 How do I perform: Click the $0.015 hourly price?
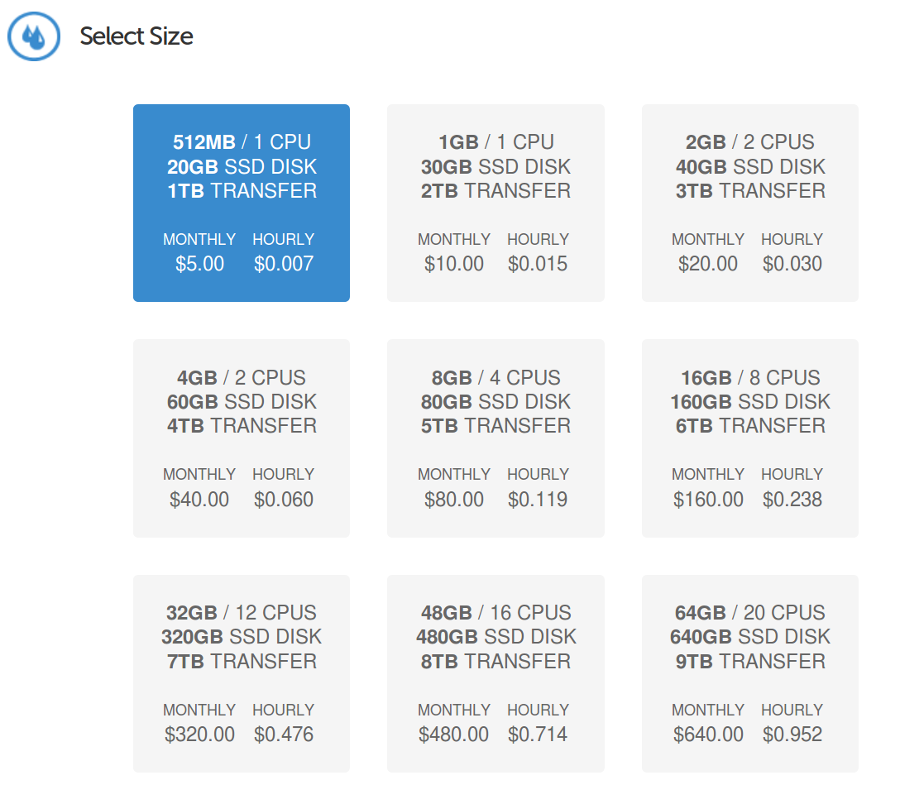(537, 264)
